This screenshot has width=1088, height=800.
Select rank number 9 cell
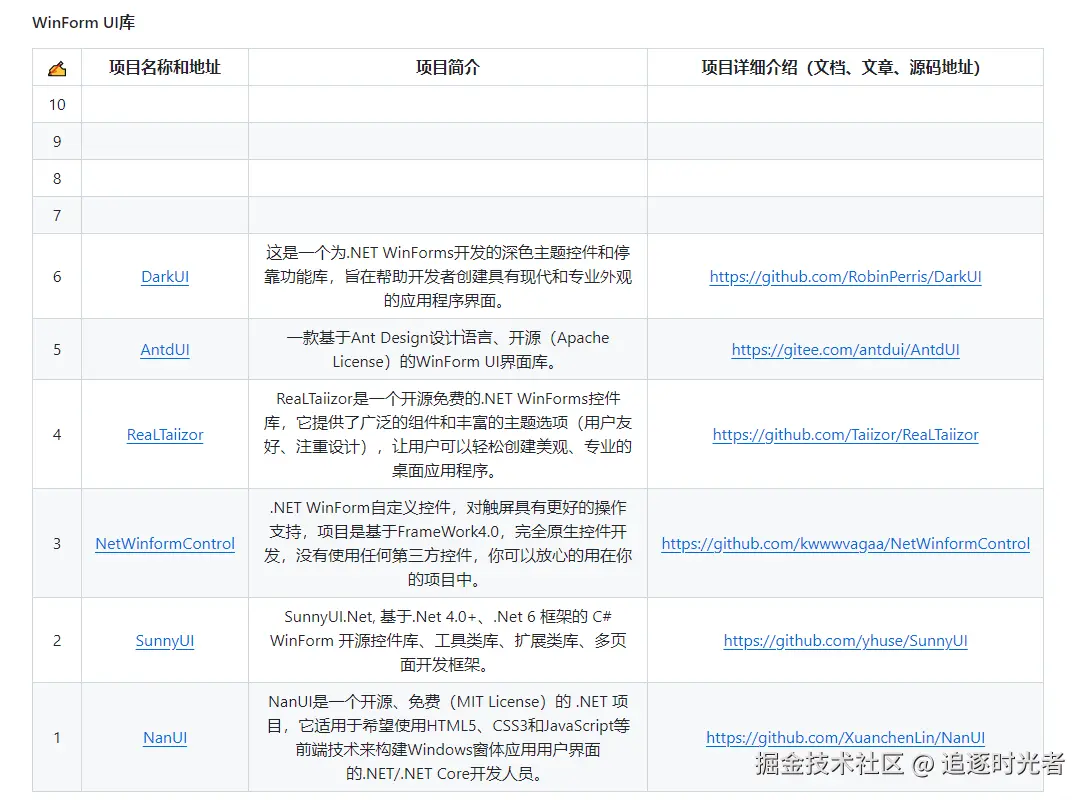click(x=57, y=142)
